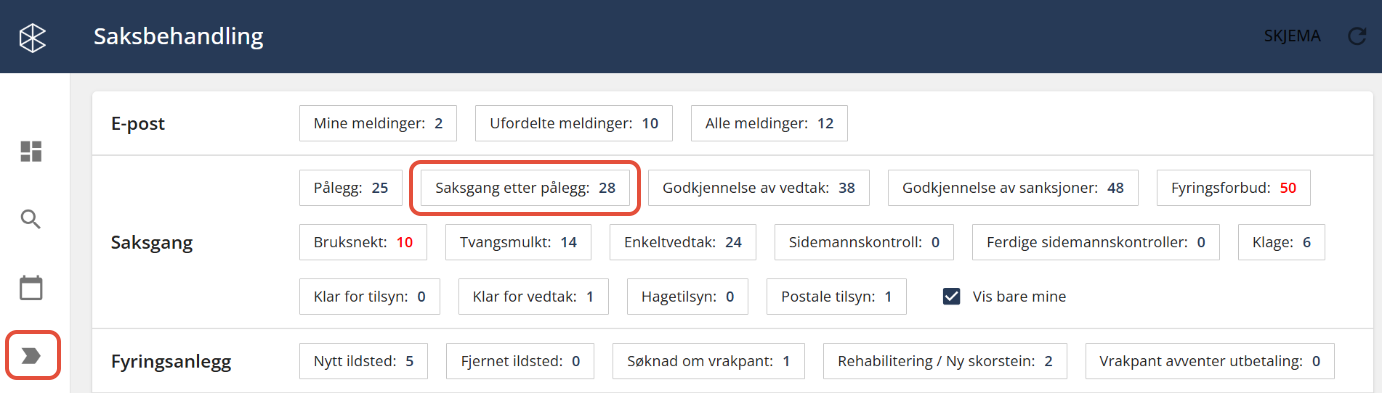Select the case-handling tag icon in sidebar
The width and height of the screenshot is (1382, 393).
(32, 356)
